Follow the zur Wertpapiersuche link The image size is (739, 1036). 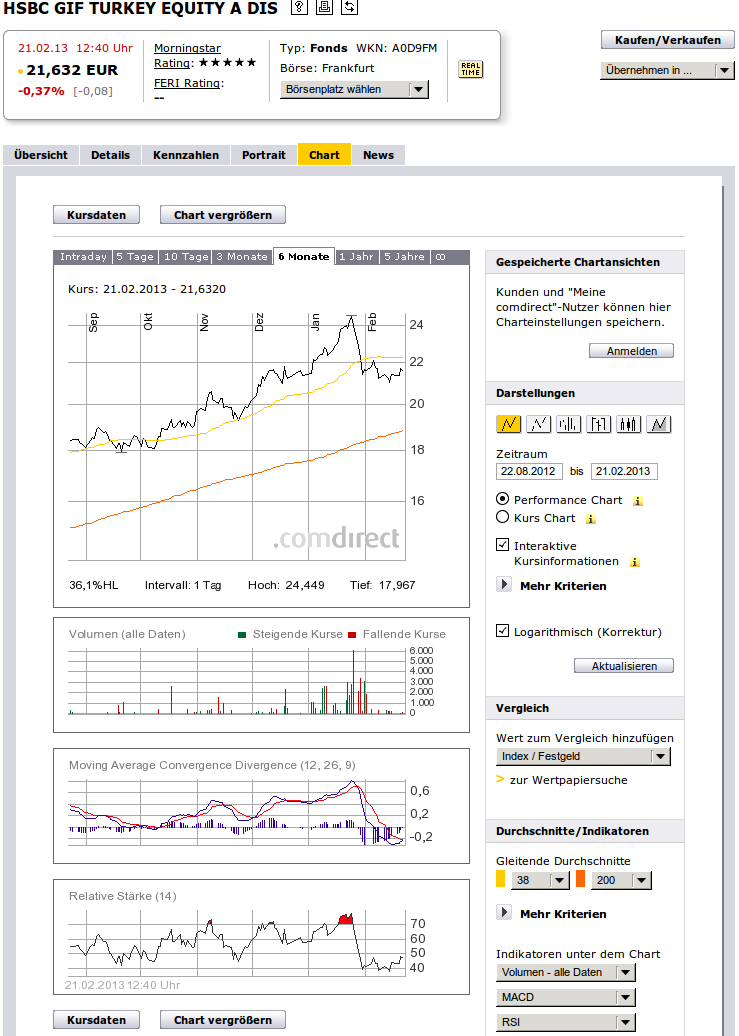[568, 780]
